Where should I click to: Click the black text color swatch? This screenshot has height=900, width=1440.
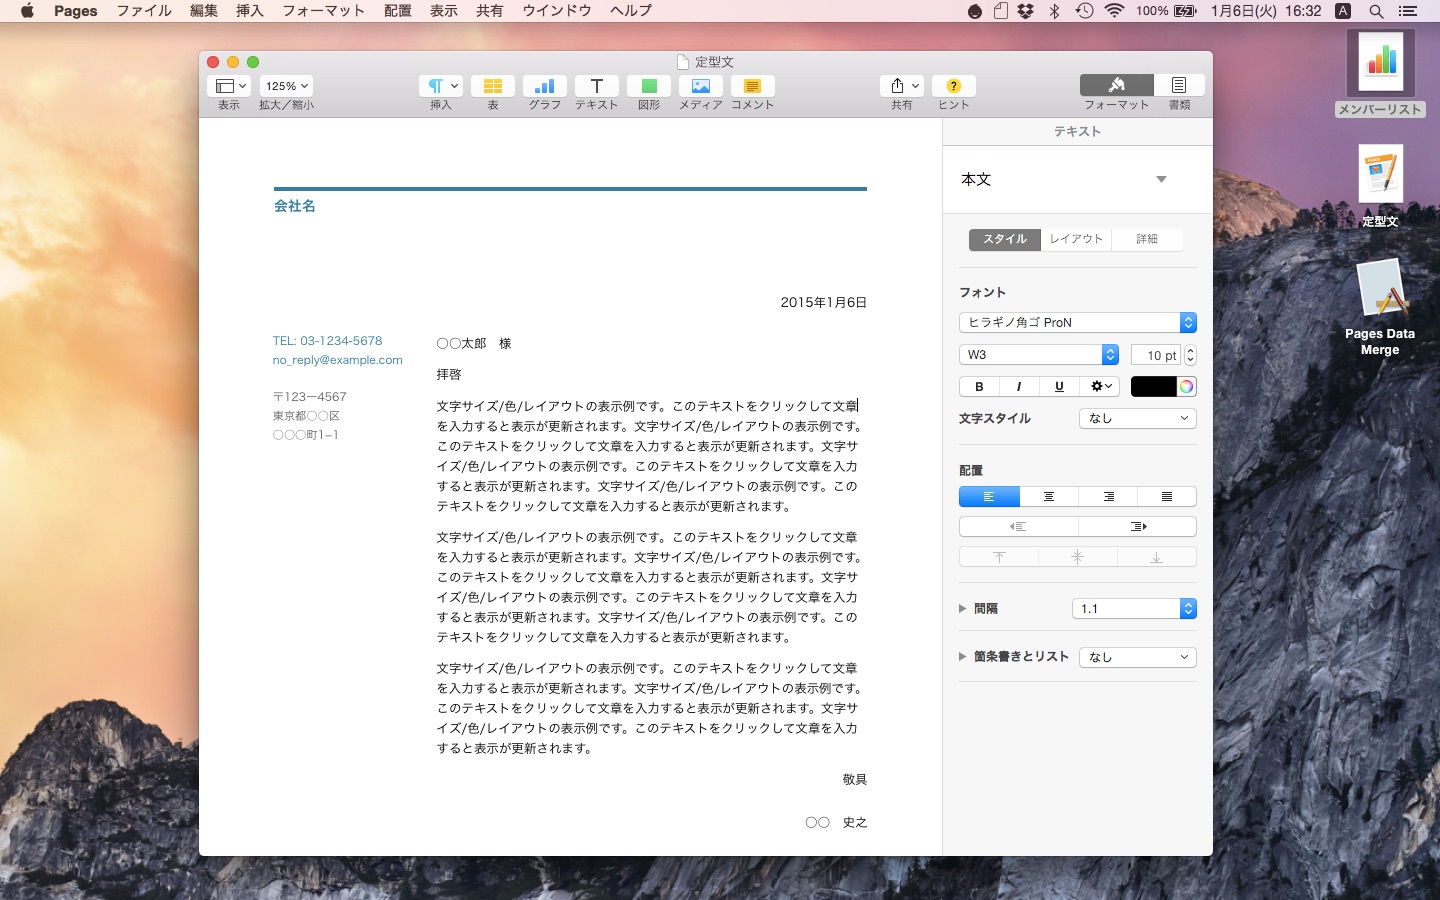(x=1153, y=386)
